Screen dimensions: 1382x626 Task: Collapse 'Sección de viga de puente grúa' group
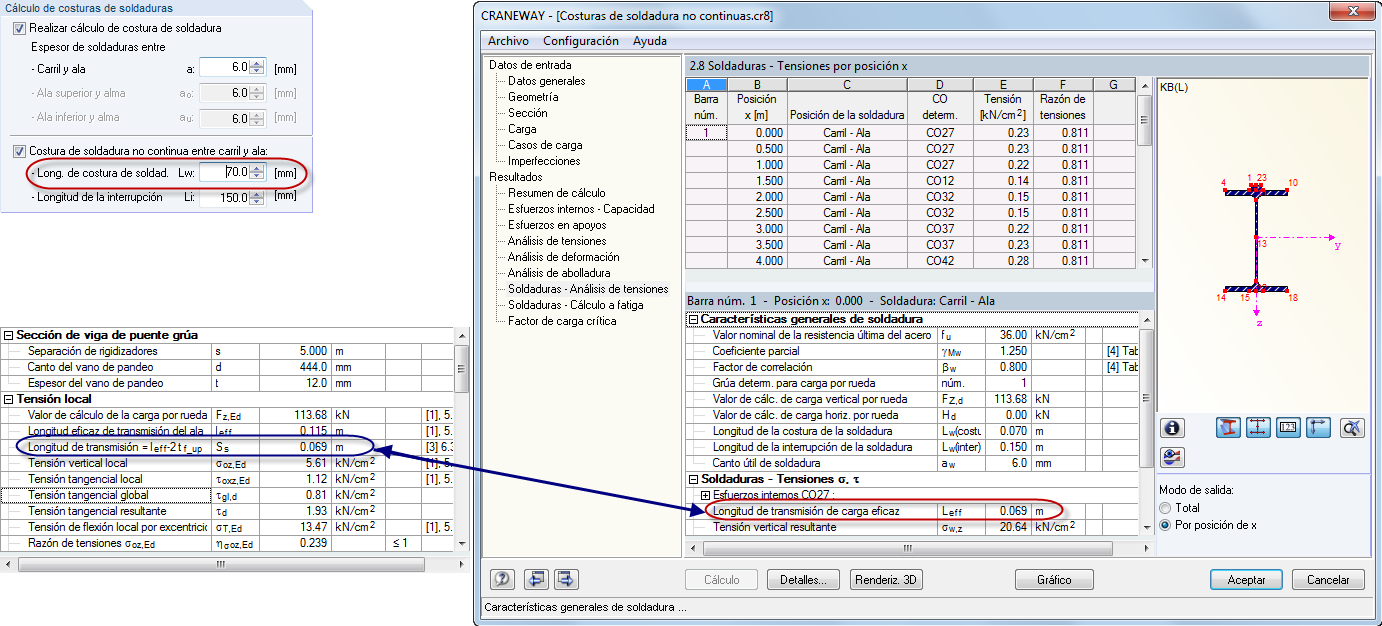(x=9, y=335)
